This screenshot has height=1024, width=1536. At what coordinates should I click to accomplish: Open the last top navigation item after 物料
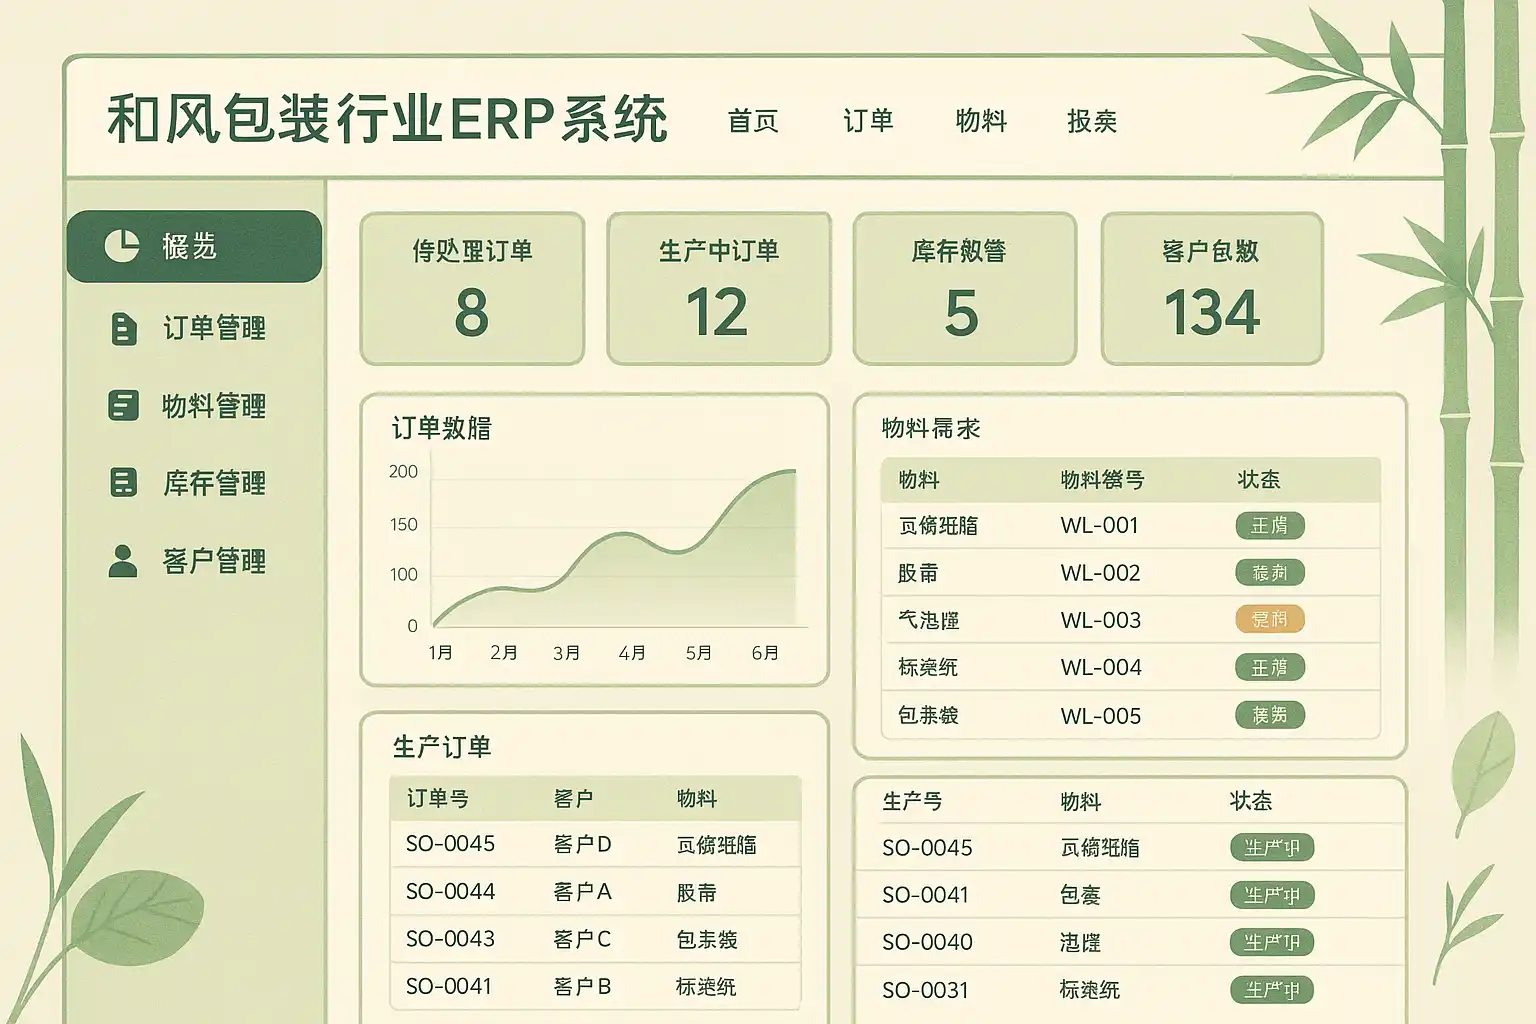pos(1092,121)
